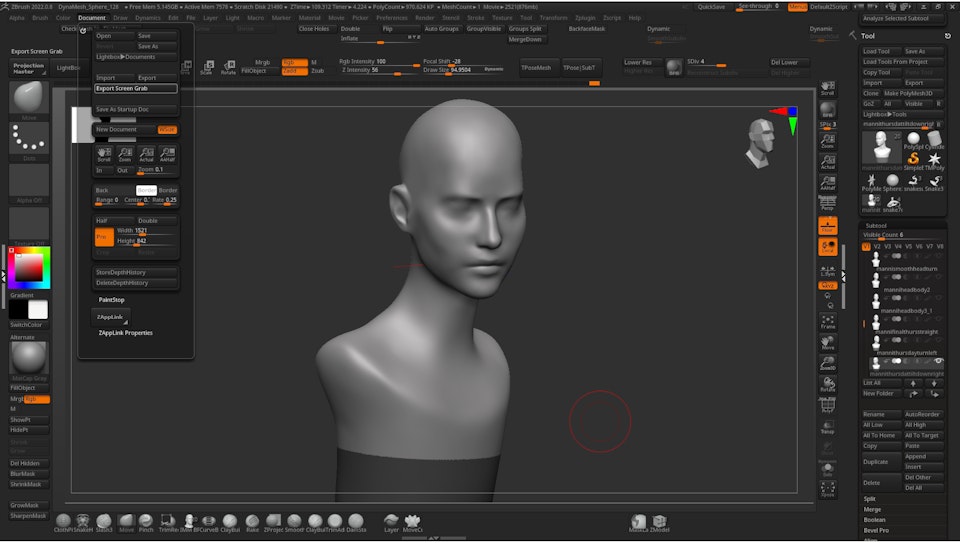Toggle Rgb mode in top shelf
The width and height of the screenshot is (960, 543).
(294, 62)
